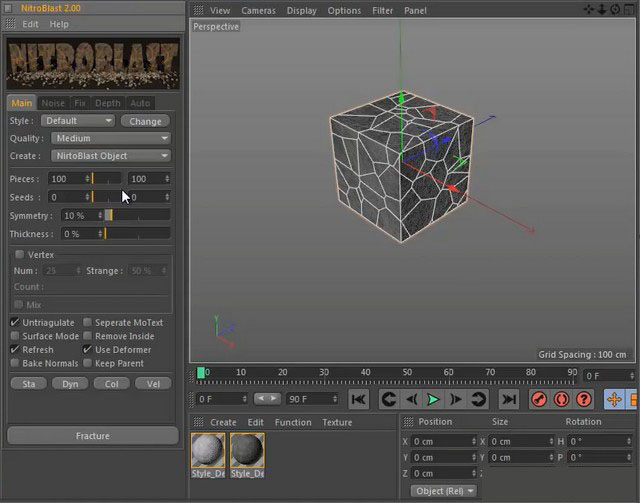Viewport: 640px width, 503px height.
Task: Open the Cameras viewport menu
Action: tap(258, 11)
